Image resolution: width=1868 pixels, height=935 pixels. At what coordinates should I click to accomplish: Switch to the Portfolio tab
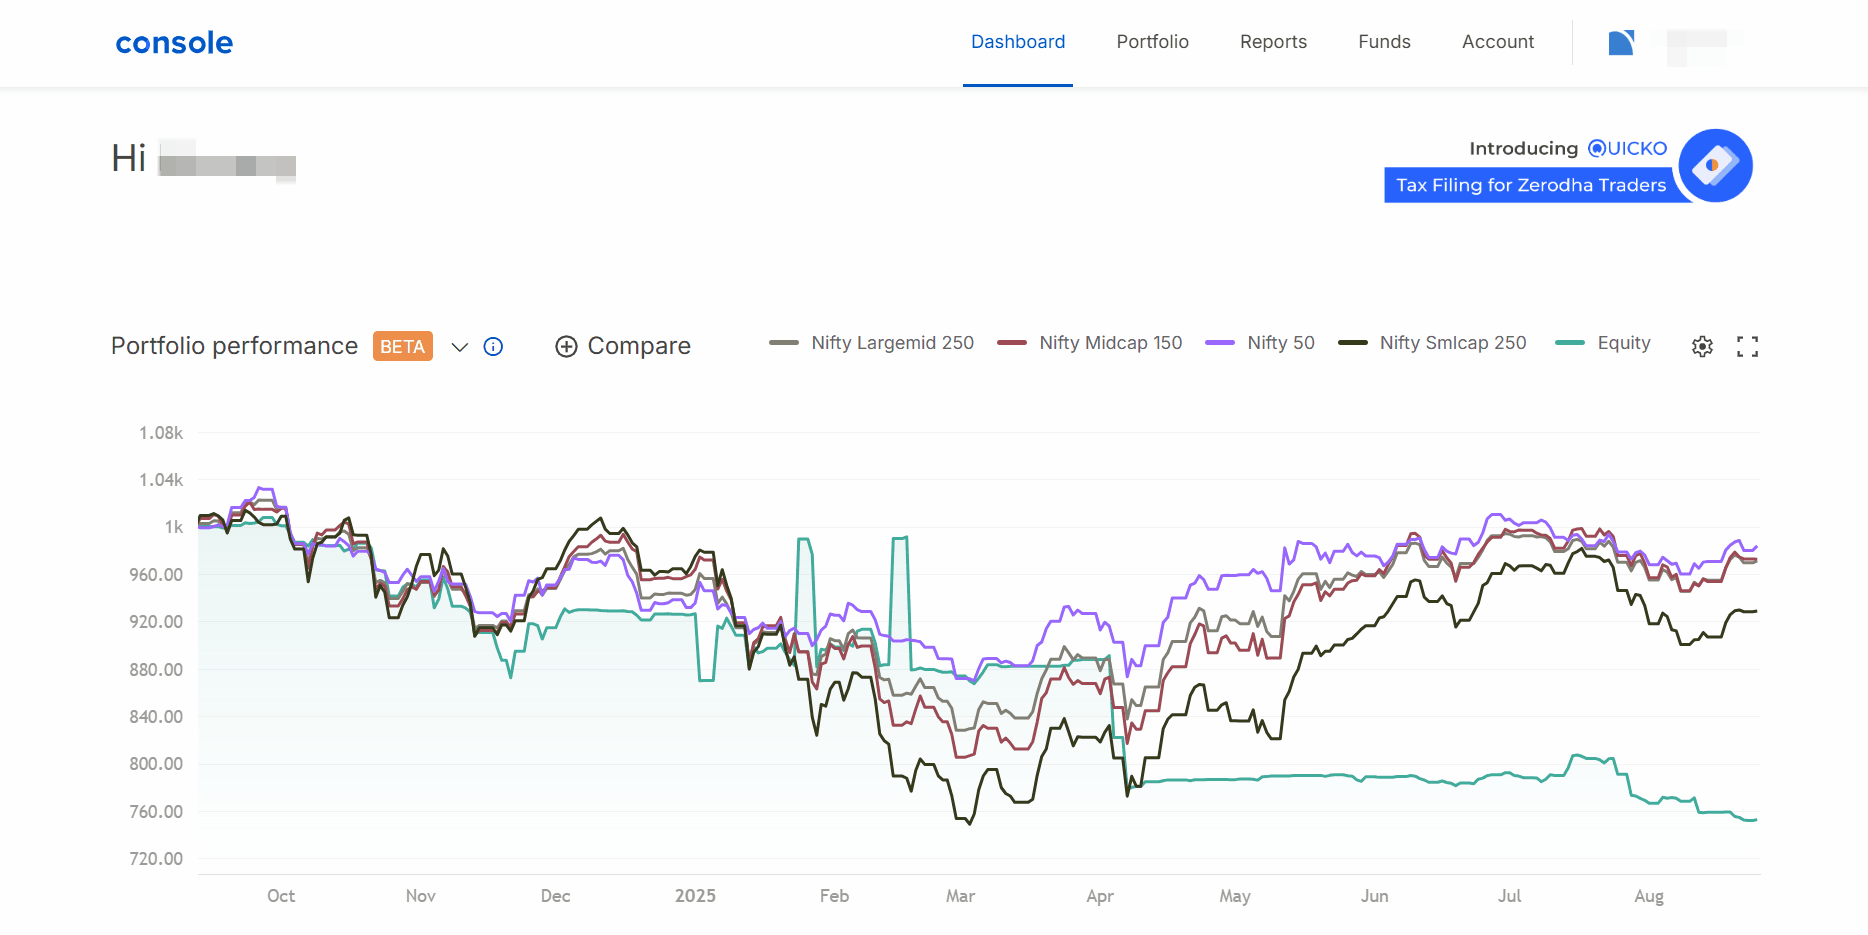(x=1152, y=42)
